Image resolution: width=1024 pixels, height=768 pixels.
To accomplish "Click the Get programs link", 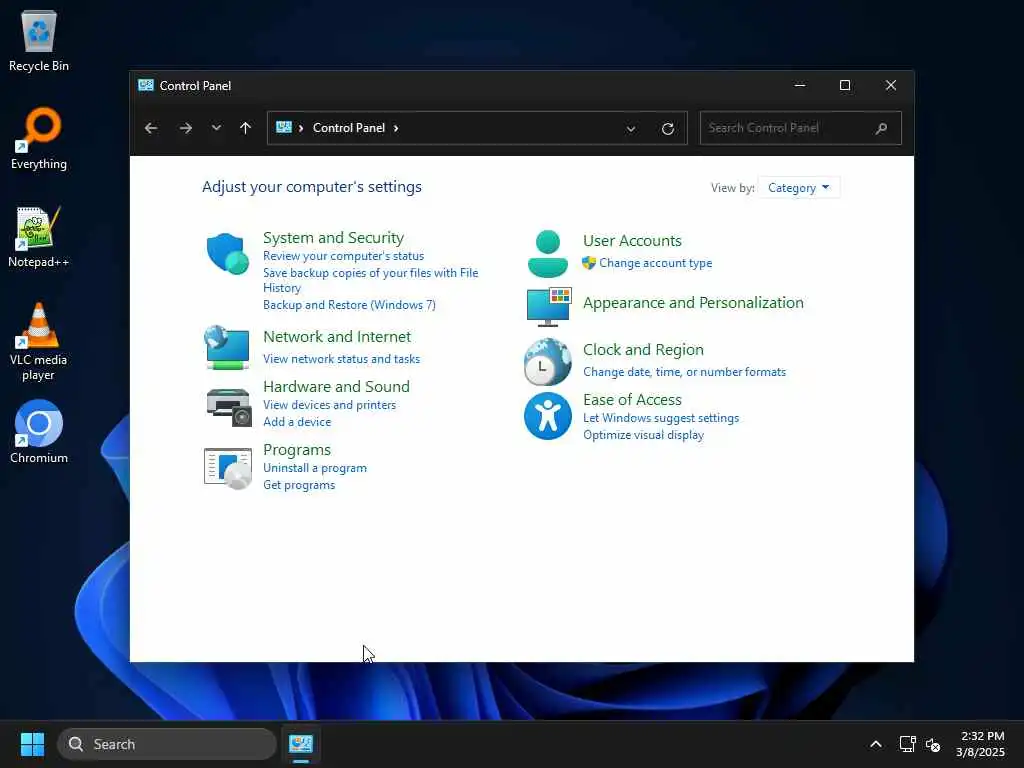I will (x=299, y=485).
